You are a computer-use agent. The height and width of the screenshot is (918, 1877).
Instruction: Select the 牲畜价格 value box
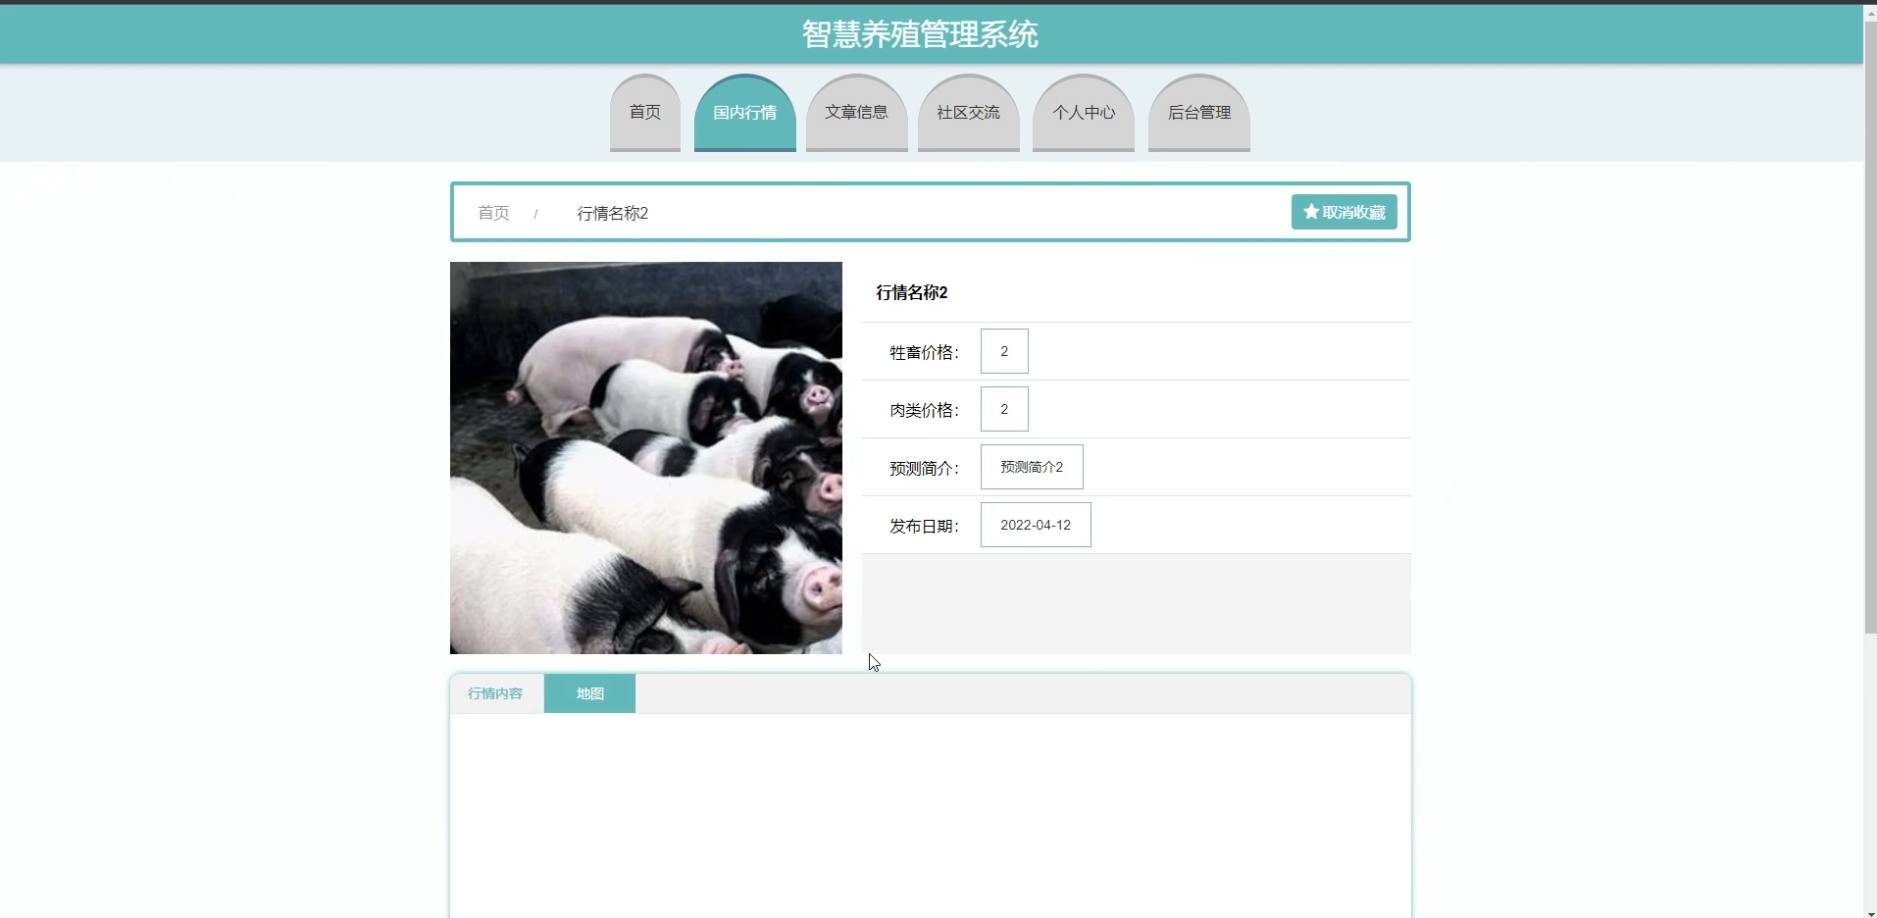tap(1004, 351)
